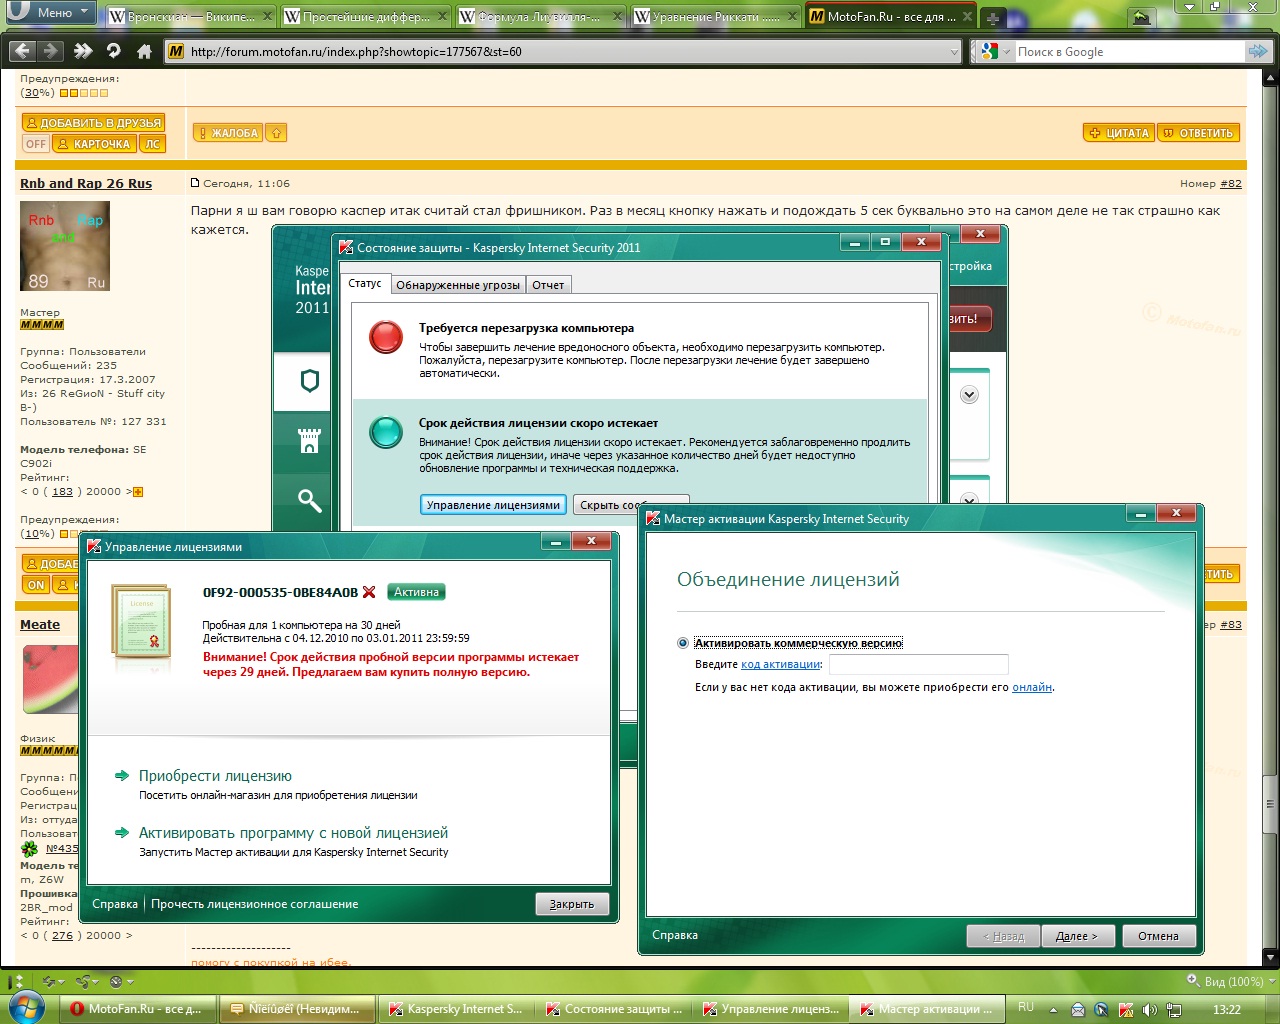Click the blue search go arrow

click(x=1258, y=51)
